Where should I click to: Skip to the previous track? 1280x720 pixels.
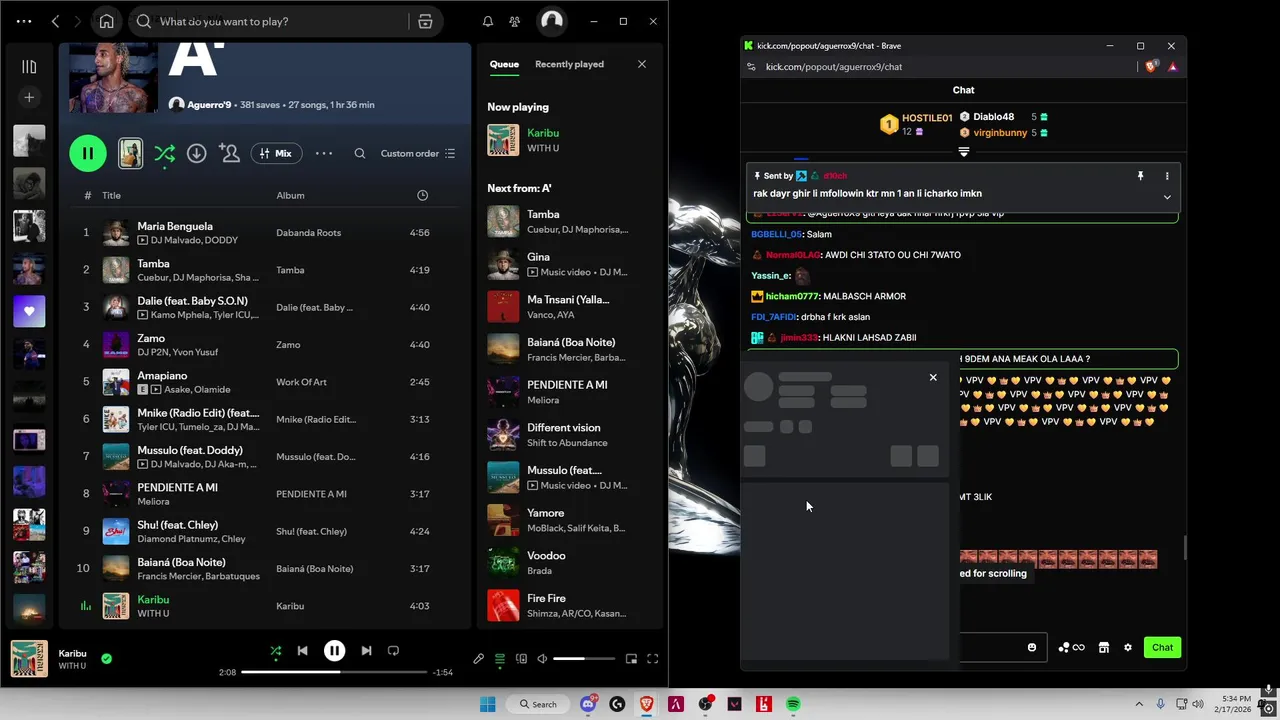coord(302,651)
